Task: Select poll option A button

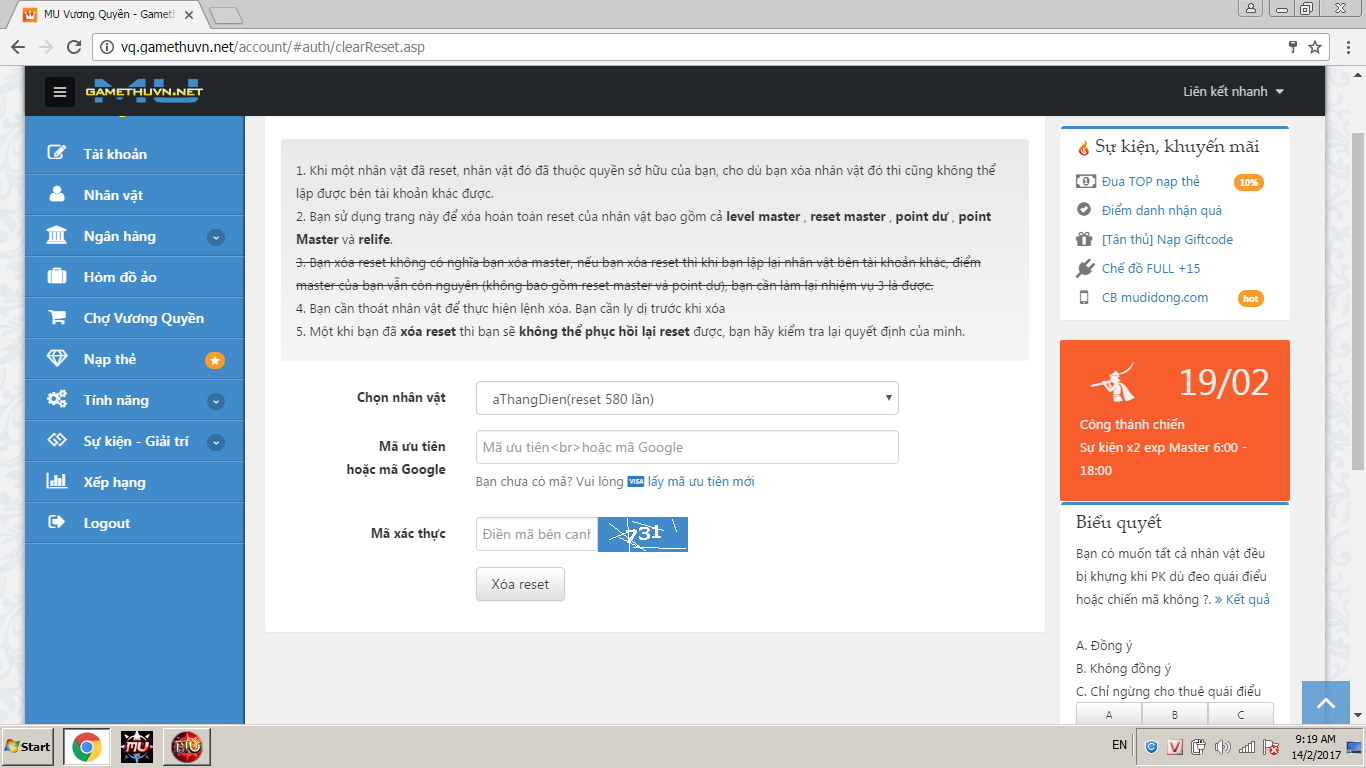Action: point(1108,714)
